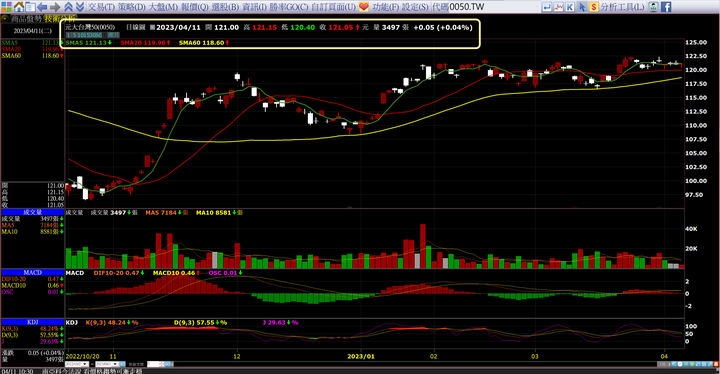Click SMA5 121.13 indicator label in chart header

point(89,43)
